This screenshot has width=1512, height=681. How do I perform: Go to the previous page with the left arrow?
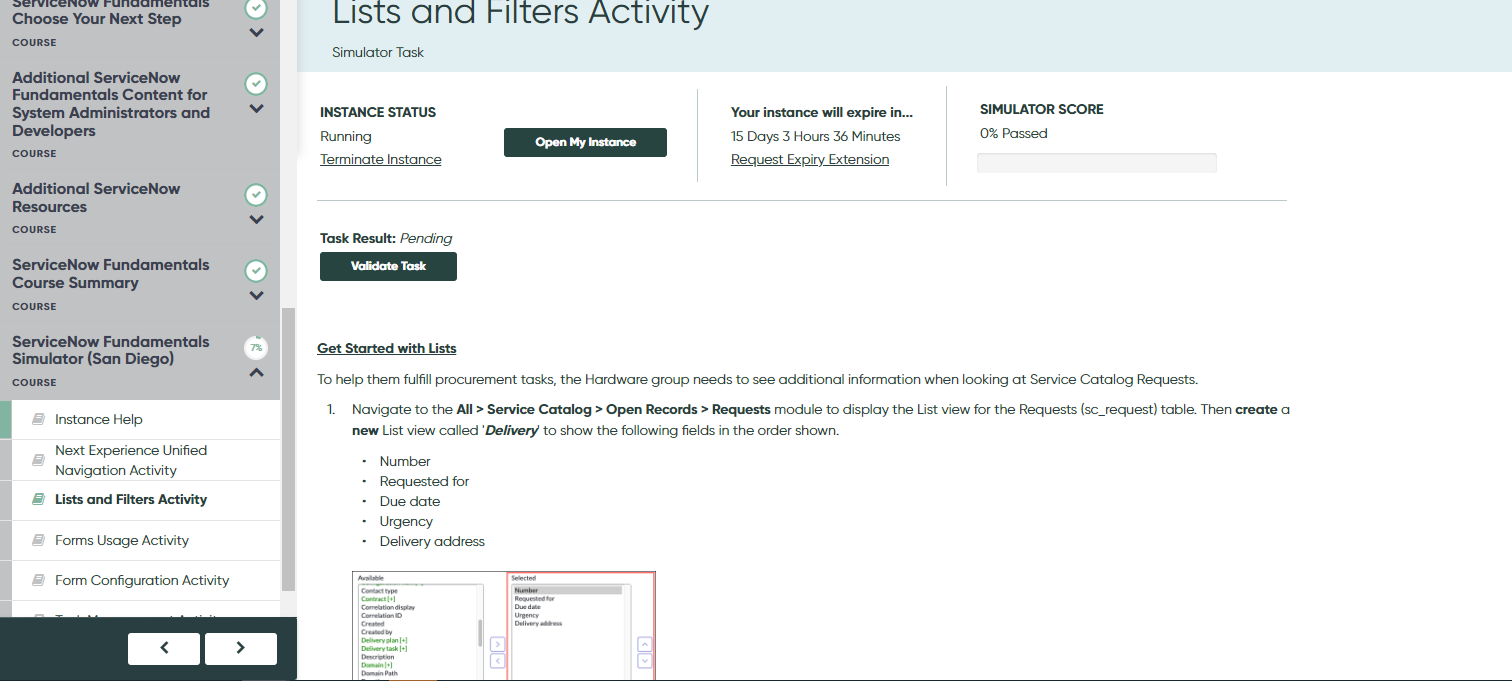pos(164,648)
